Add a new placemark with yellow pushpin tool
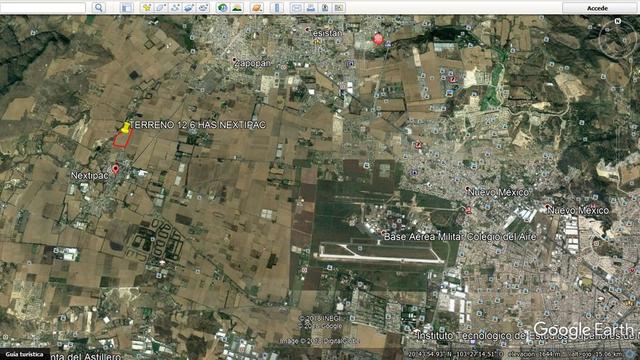Image resolution: width=640 pixels, height=360 pixels. [x=147, y=7]
